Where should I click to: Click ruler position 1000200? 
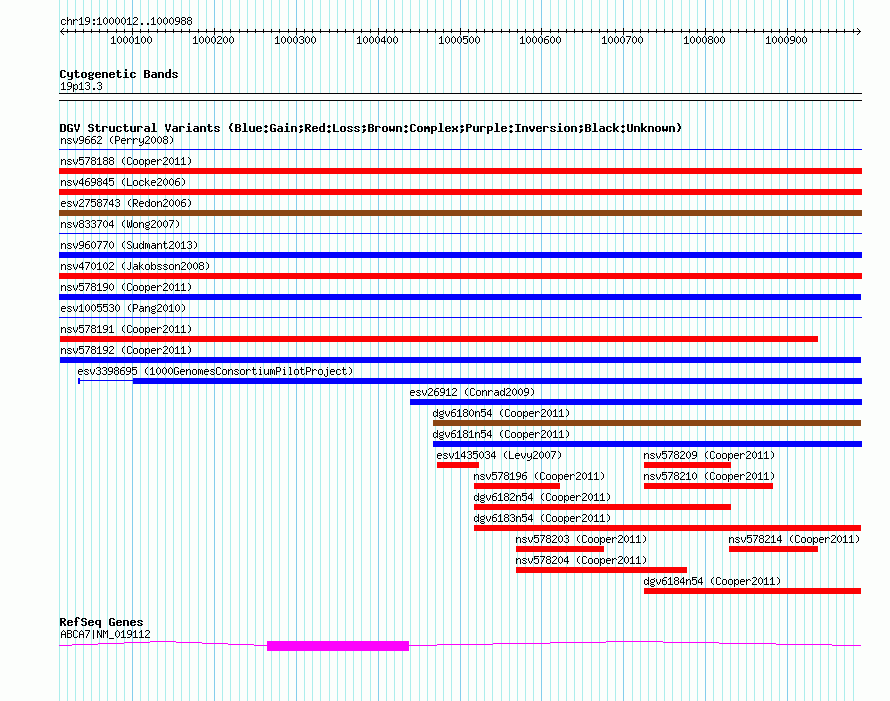[x=213, y=40]
